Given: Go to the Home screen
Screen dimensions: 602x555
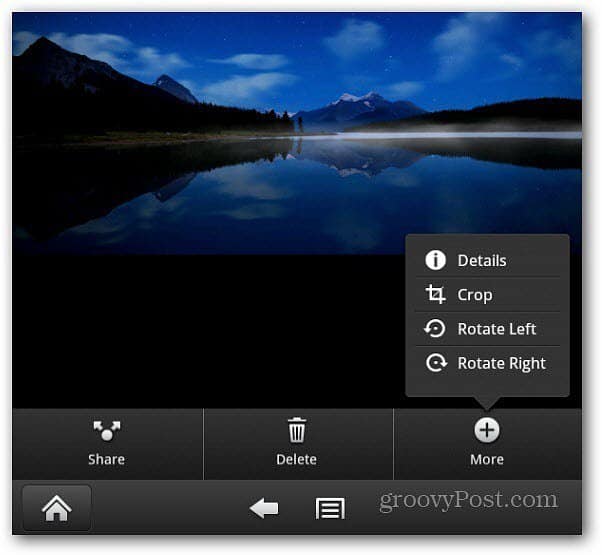Looking at the screenshot, I should click(57, 508).
